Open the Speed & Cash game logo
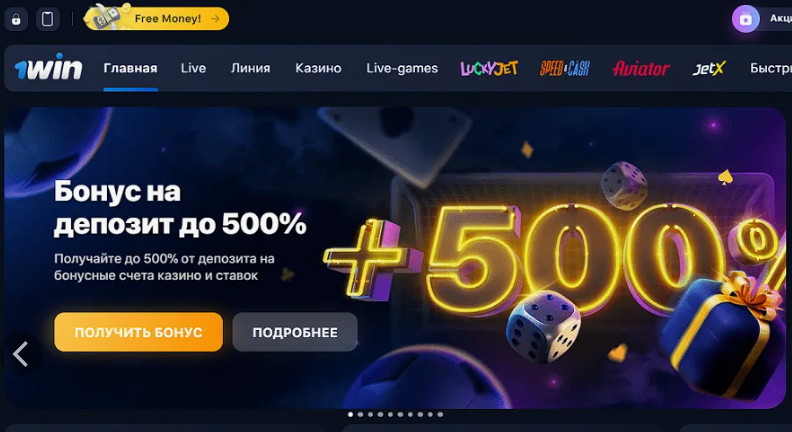Image resolution: width=792 pixels, height=432 pixels. coord(564,68)
